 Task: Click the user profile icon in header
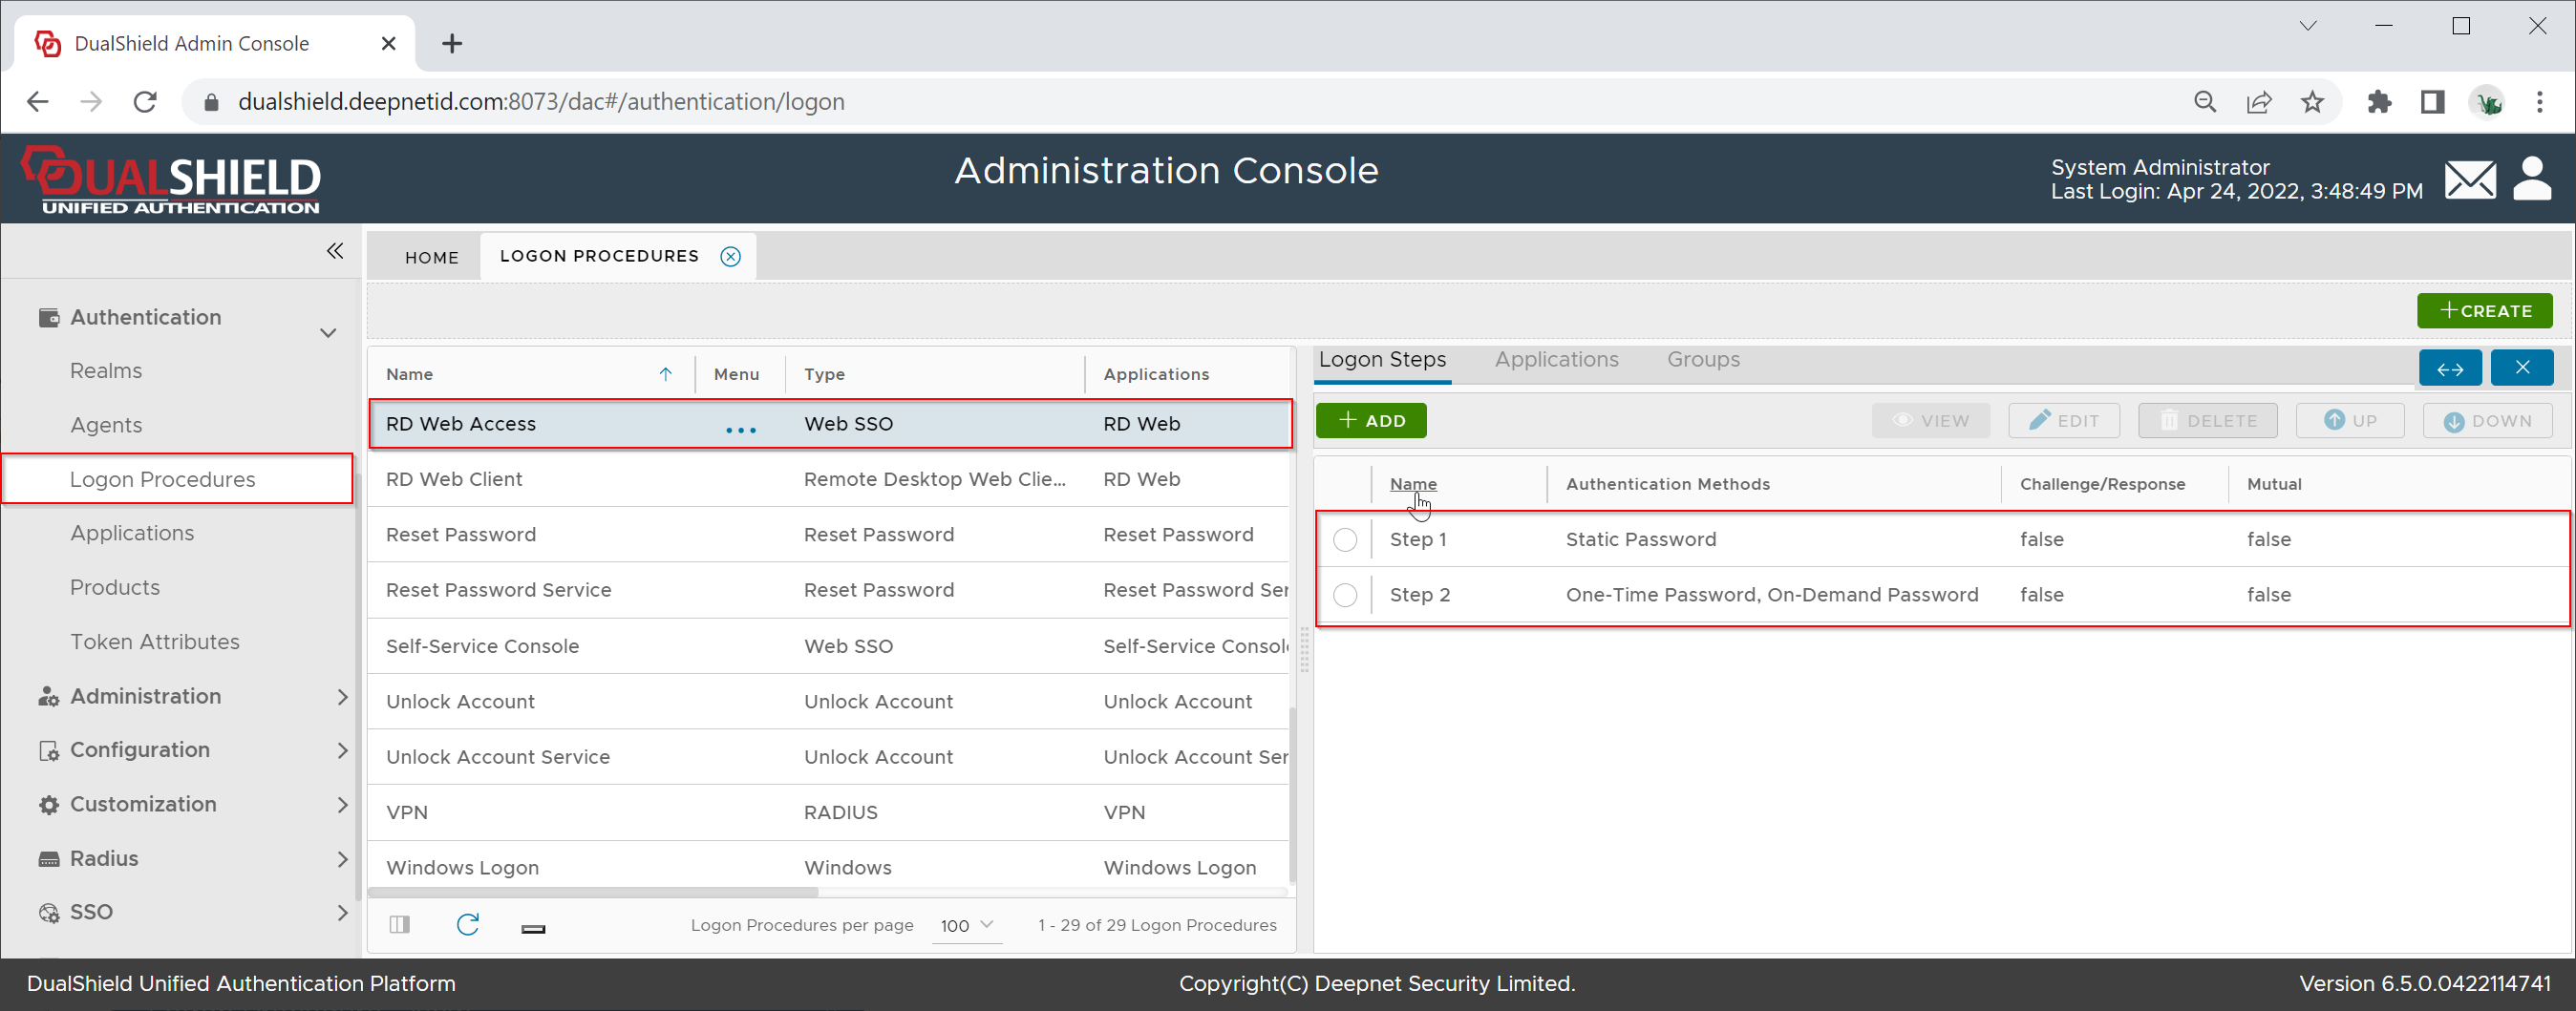tap(2531, 179)
